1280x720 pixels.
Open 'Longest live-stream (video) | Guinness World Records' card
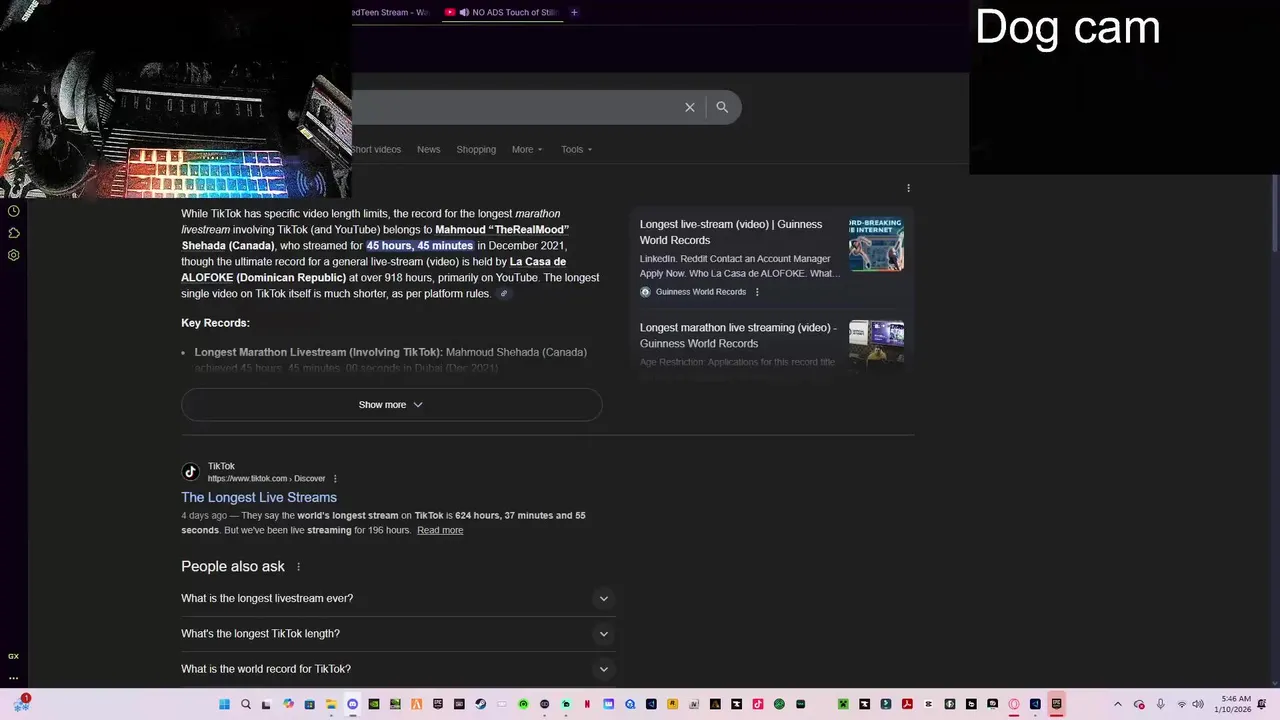coord(731,232)
